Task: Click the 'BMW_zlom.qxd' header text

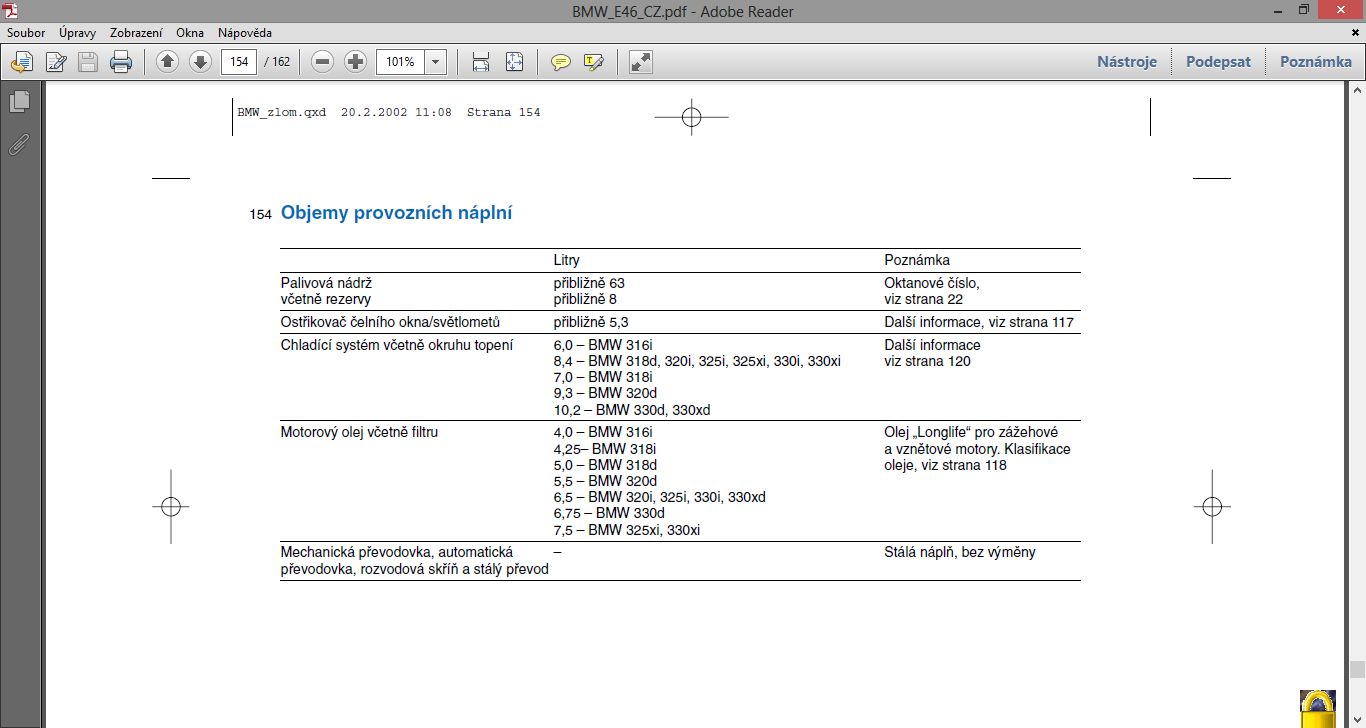Action: [x=281, y=112]
